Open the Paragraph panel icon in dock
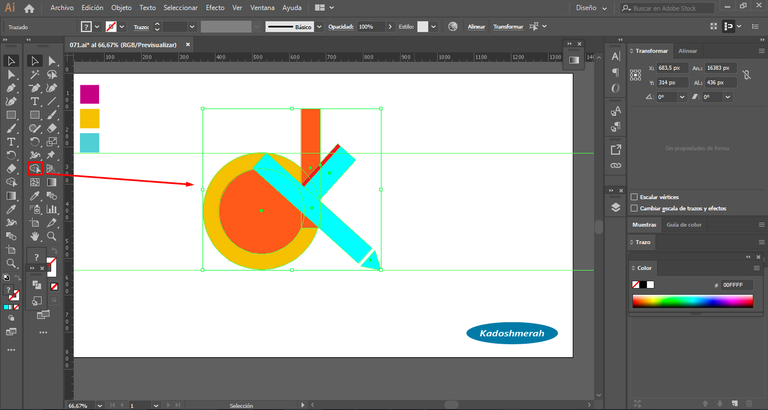 click(x=616, y=72)
